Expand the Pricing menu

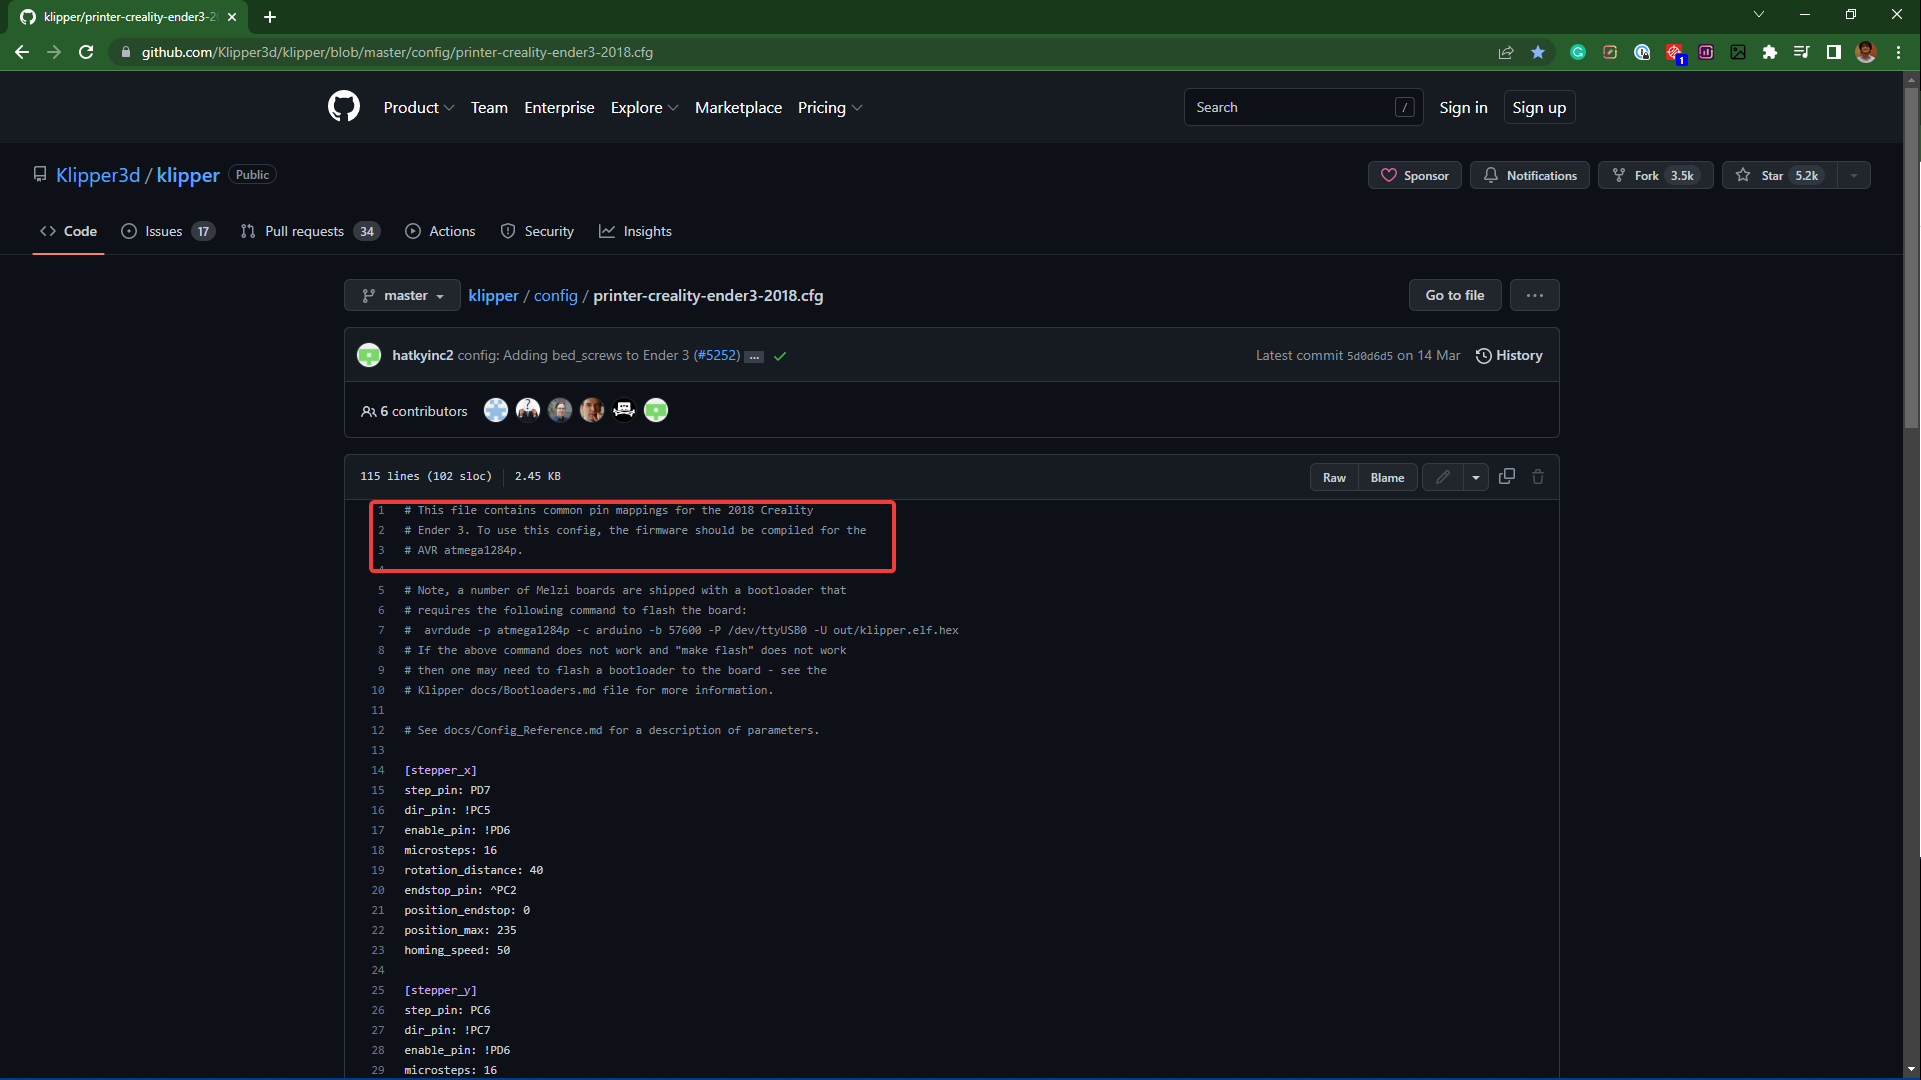[x=830, y=107]
